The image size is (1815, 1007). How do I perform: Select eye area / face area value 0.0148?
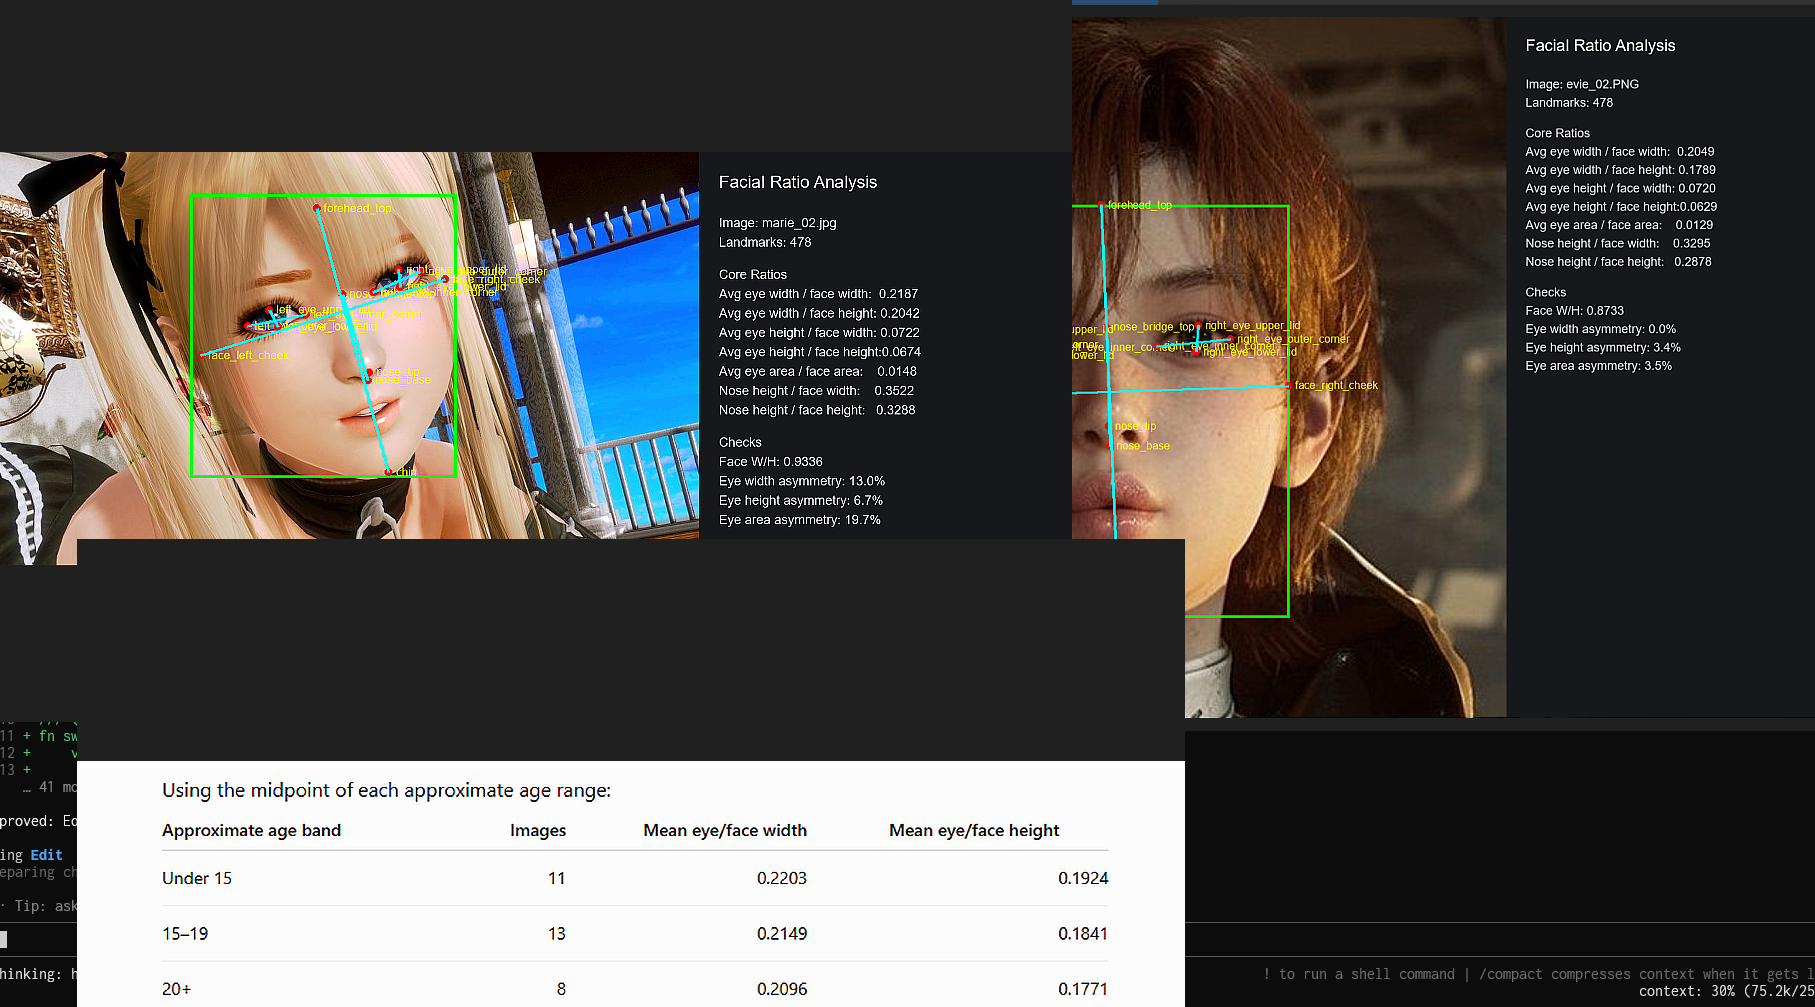(897, 371)
